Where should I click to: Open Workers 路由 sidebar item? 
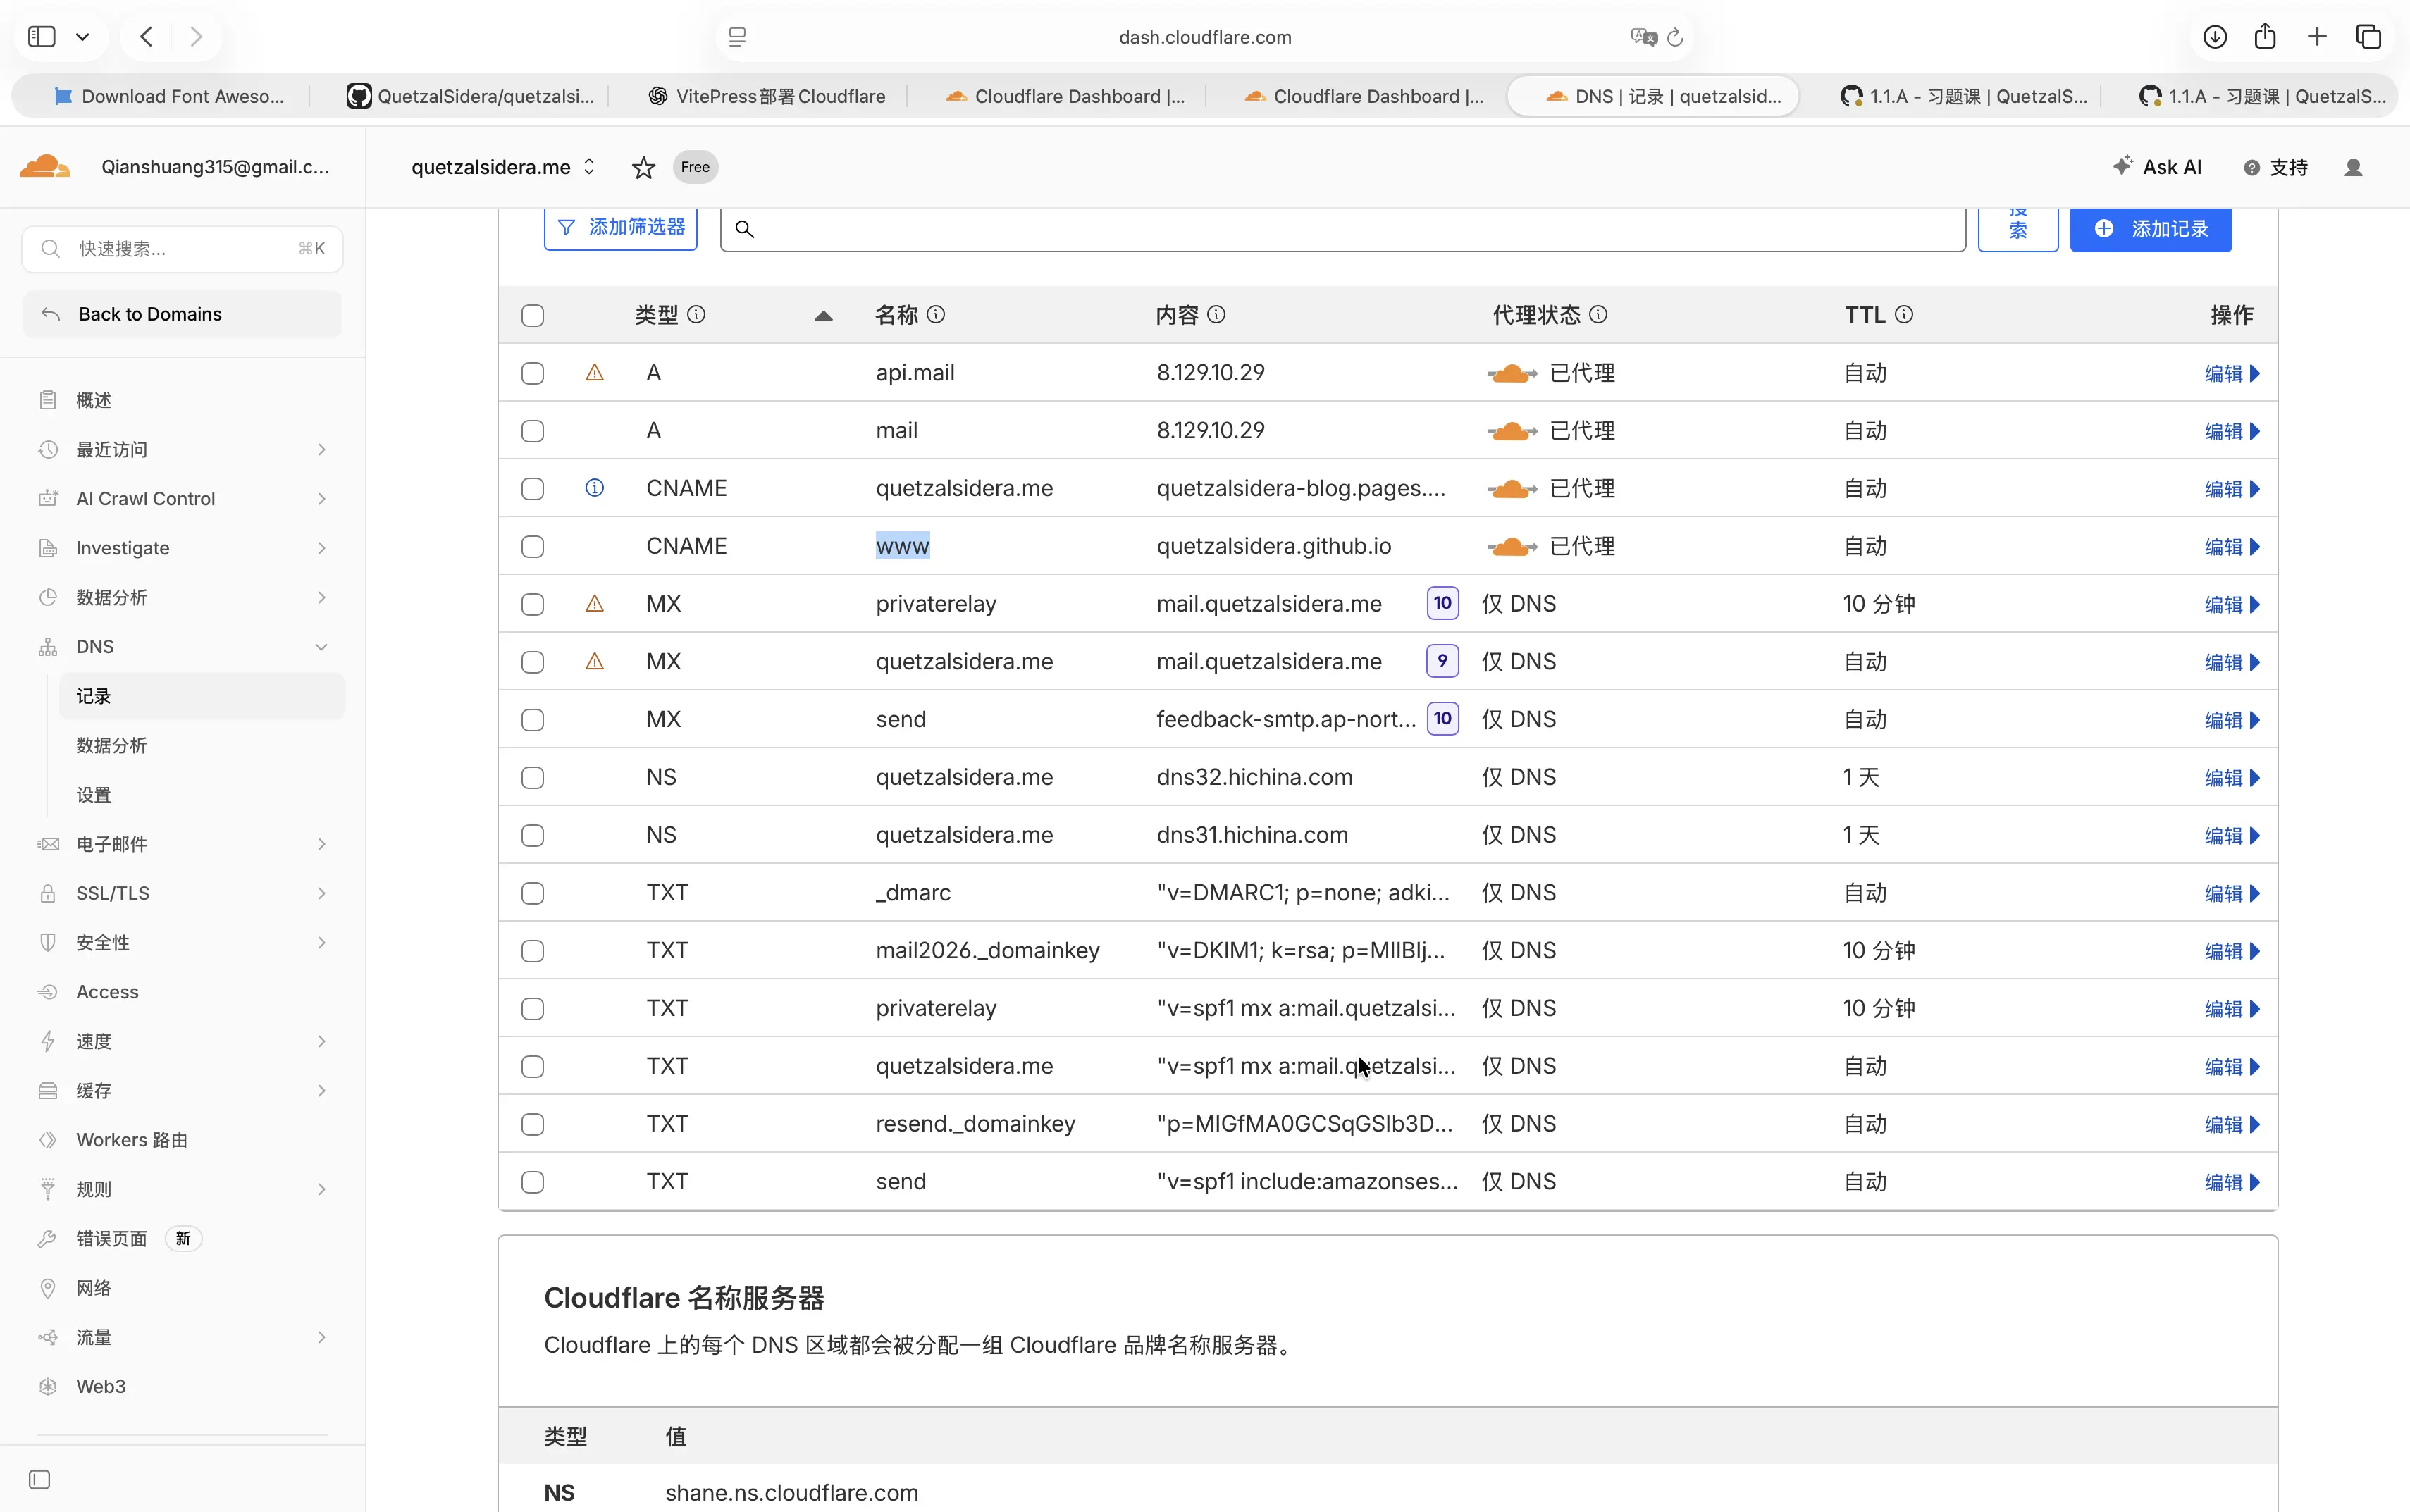point(131,1140)
